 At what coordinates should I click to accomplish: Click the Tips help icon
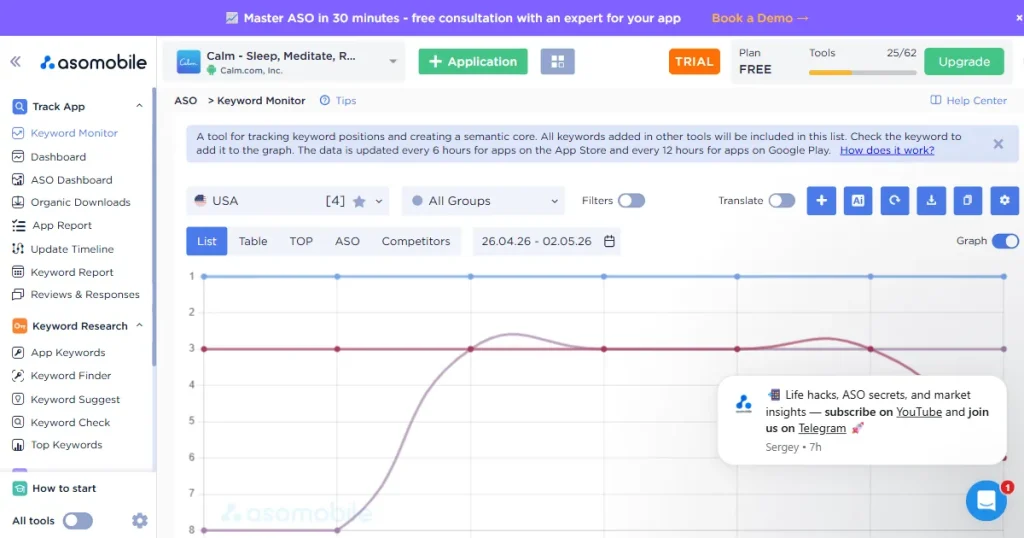click(325, 101)
